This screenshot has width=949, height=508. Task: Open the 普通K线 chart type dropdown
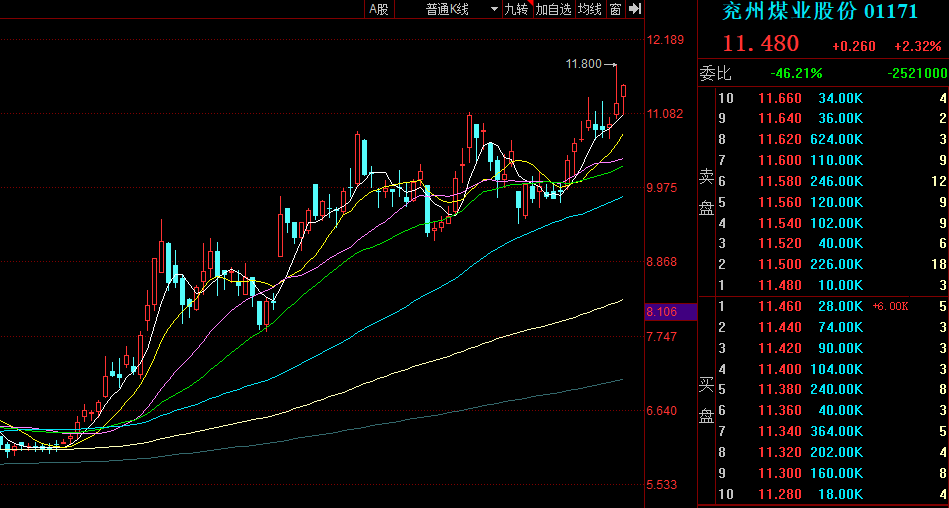(x=461, y=9)
